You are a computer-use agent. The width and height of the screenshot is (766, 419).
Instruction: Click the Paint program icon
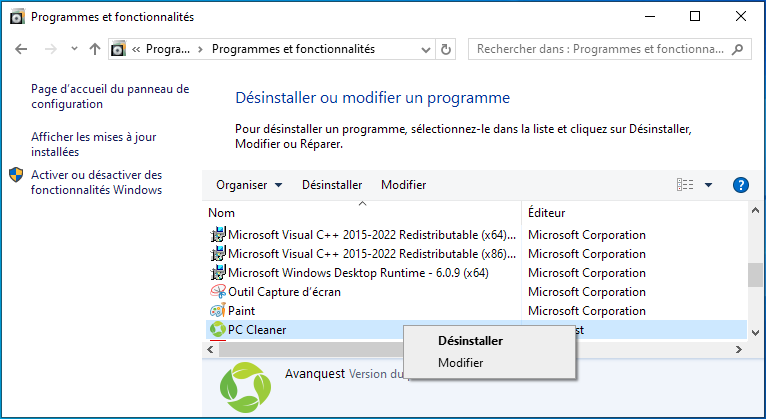(x=218, y=311)
